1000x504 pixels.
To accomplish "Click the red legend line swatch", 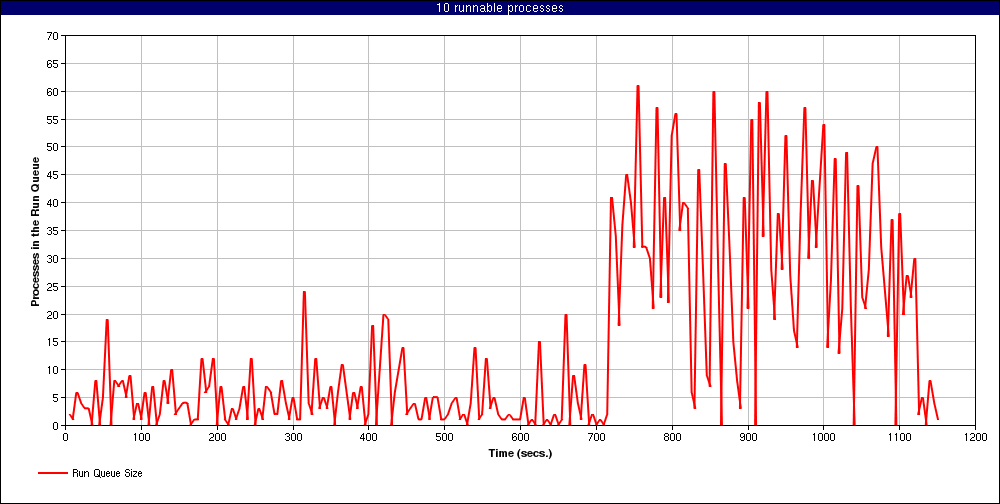I will point(54,473).
